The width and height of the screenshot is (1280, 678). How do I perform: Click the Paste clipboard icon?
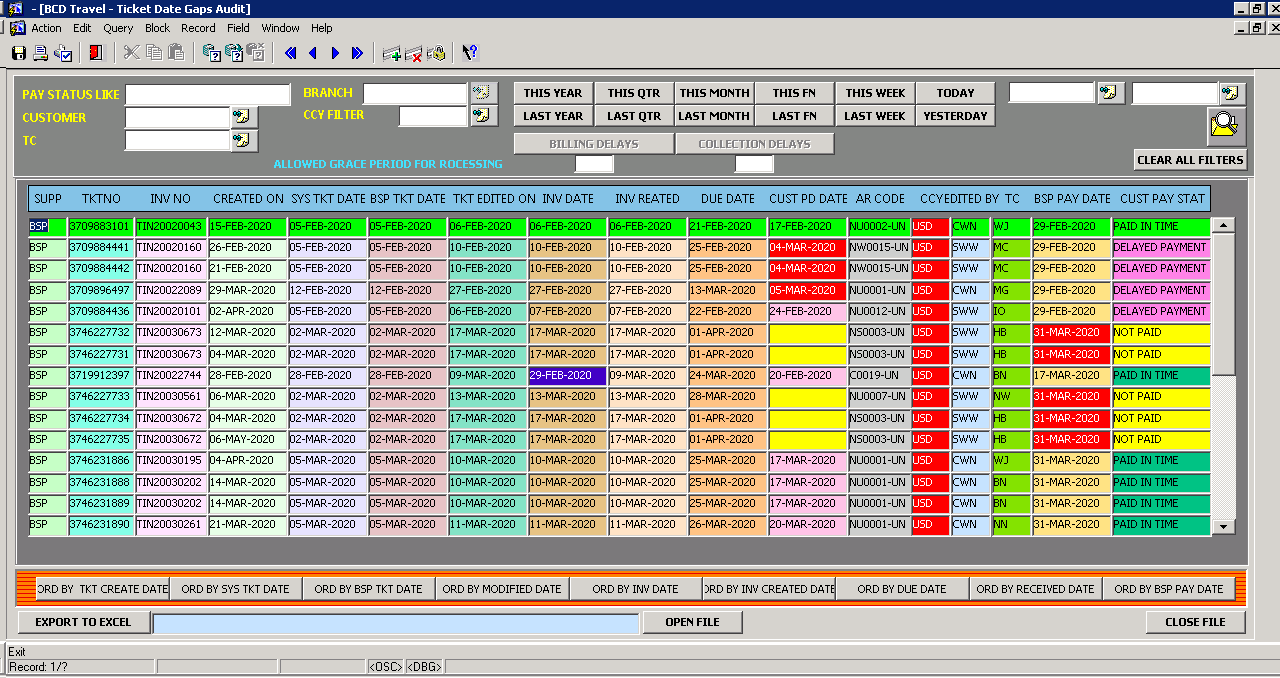pyautogui.click(x=176, y=53)
